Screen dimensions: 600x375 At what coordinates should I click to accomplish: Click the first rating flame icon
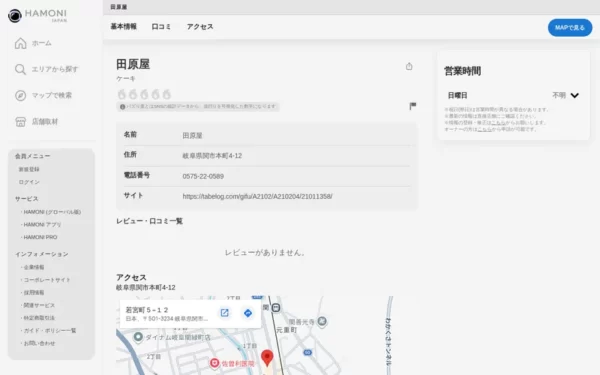coord(122,94)
